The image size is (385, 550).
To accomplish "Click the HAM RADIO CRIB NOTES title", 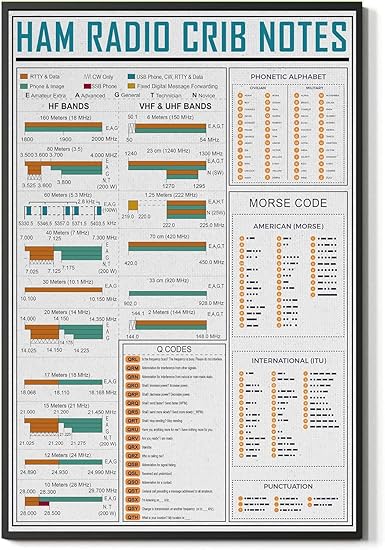I will click(x=182, y=37).
